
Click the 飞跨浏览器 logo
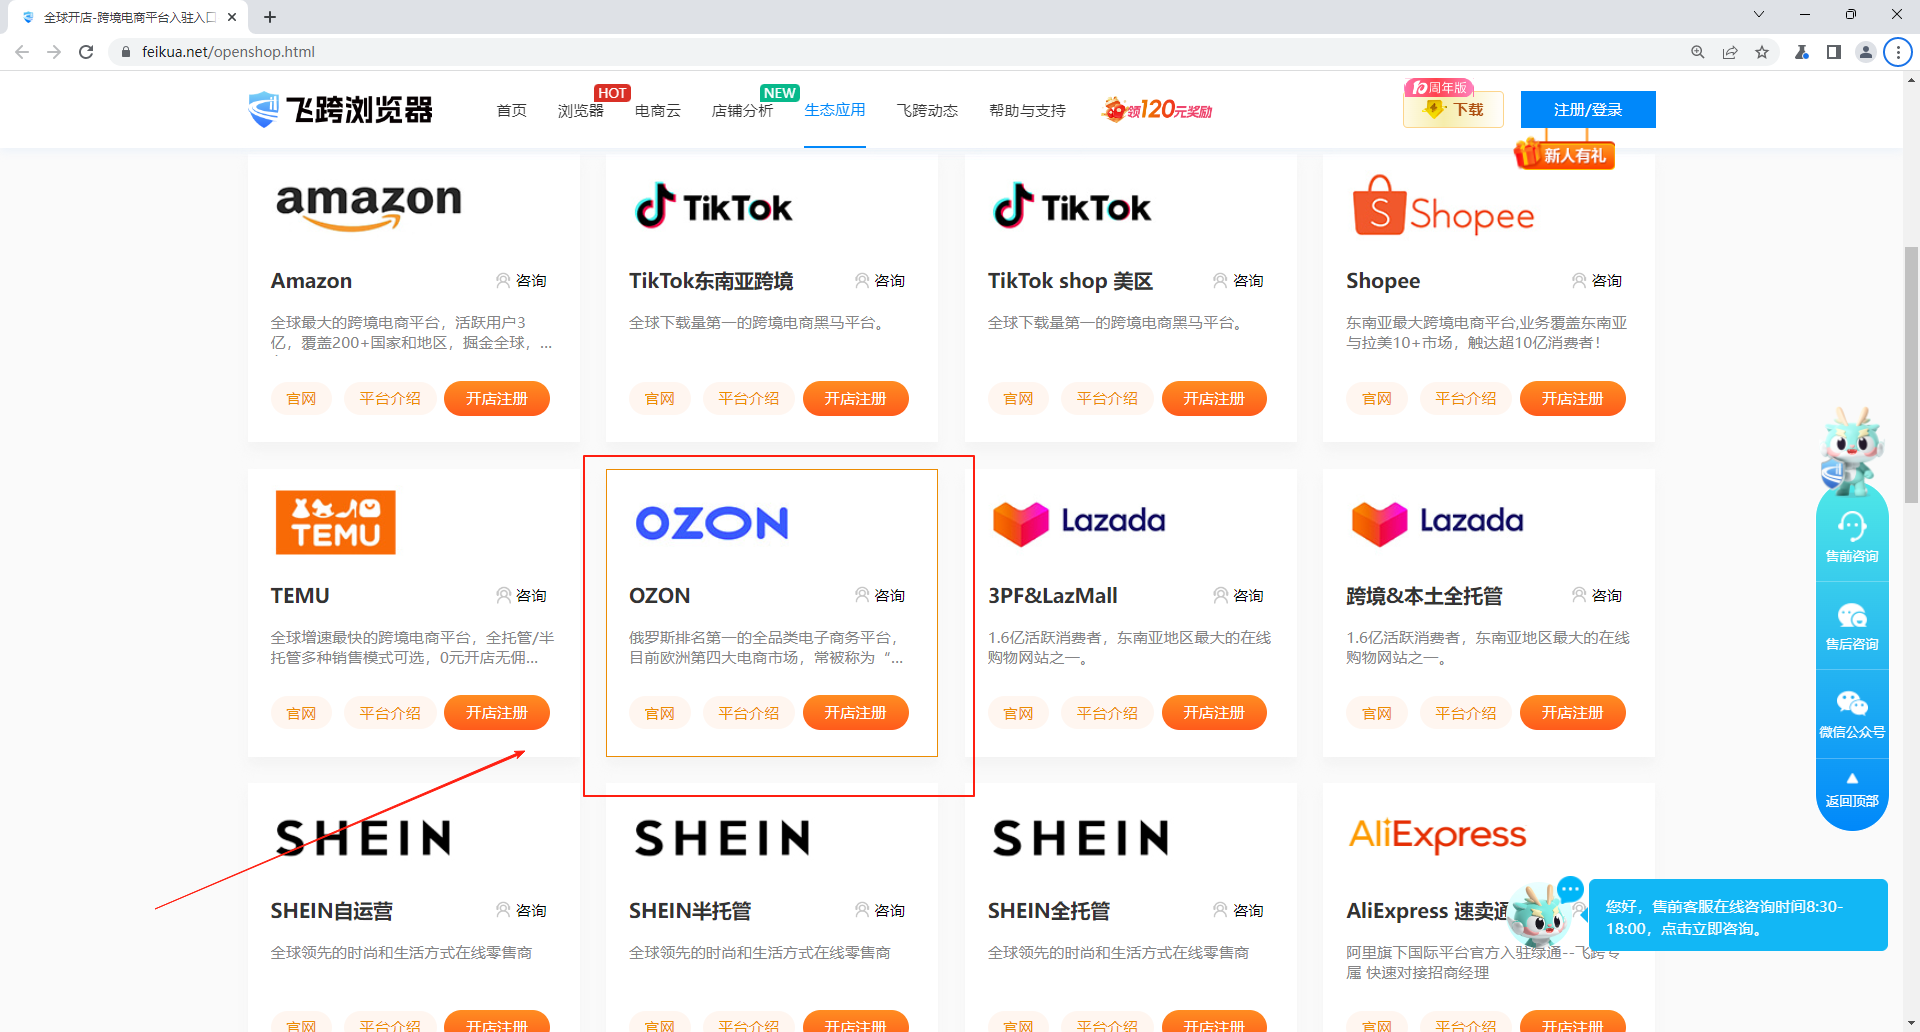pos(341,109)
